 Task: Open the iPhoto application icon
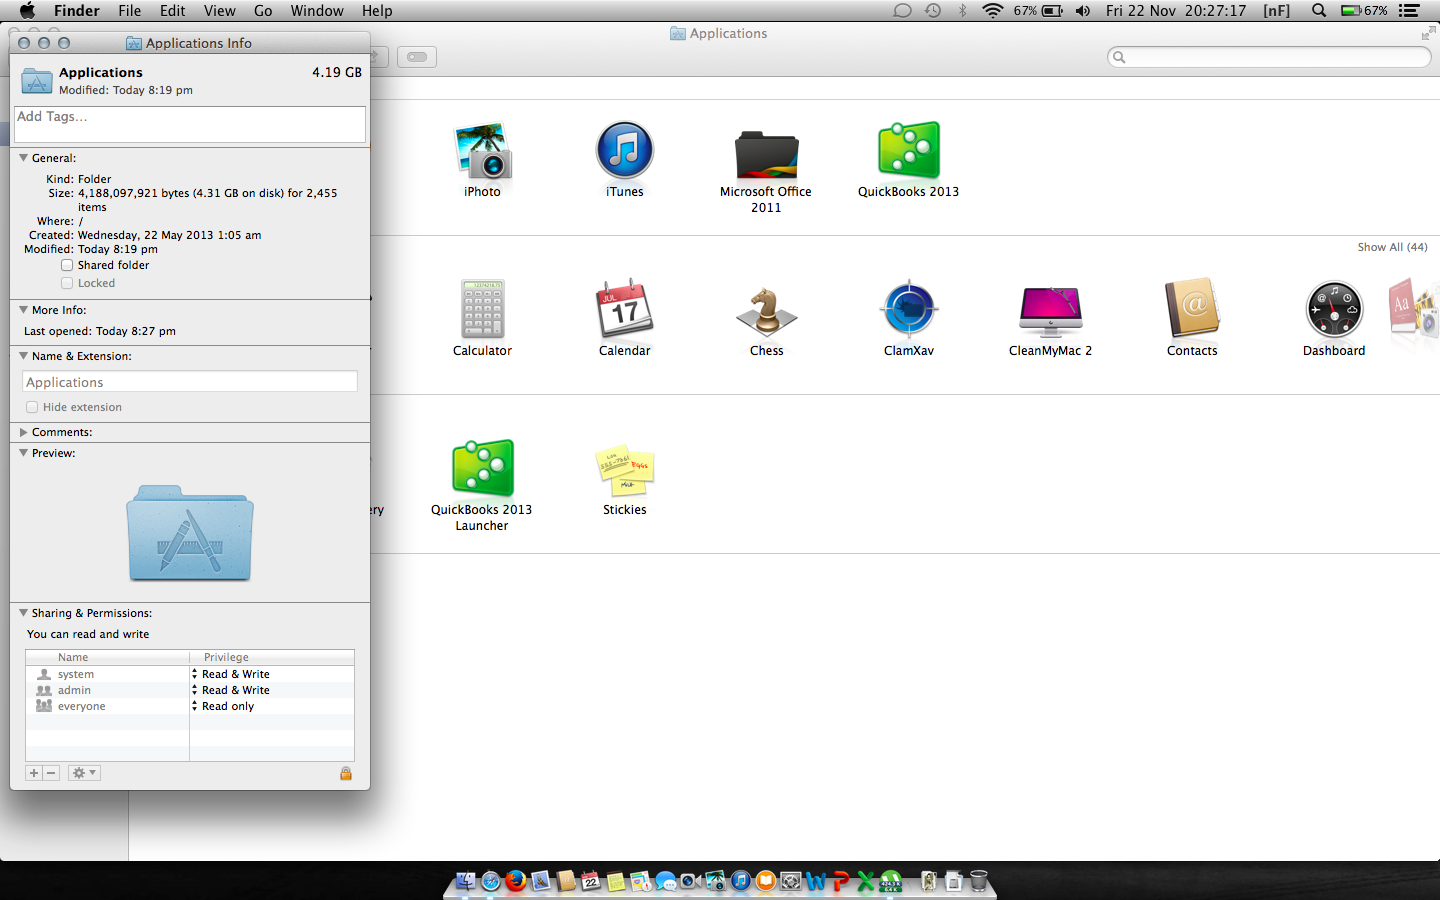[482, 150]
